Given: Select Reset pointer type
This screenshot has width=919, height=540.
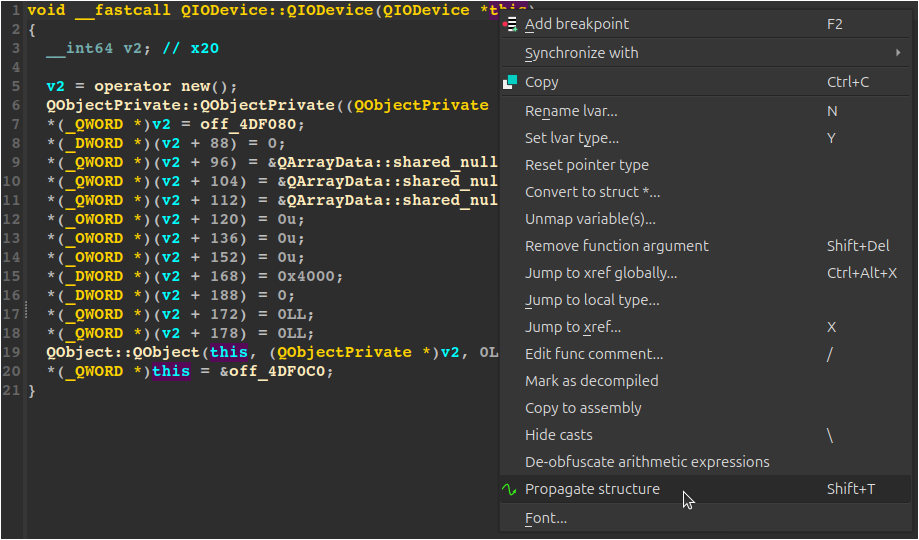Looking at the screenshot, I should coord(586,165).
